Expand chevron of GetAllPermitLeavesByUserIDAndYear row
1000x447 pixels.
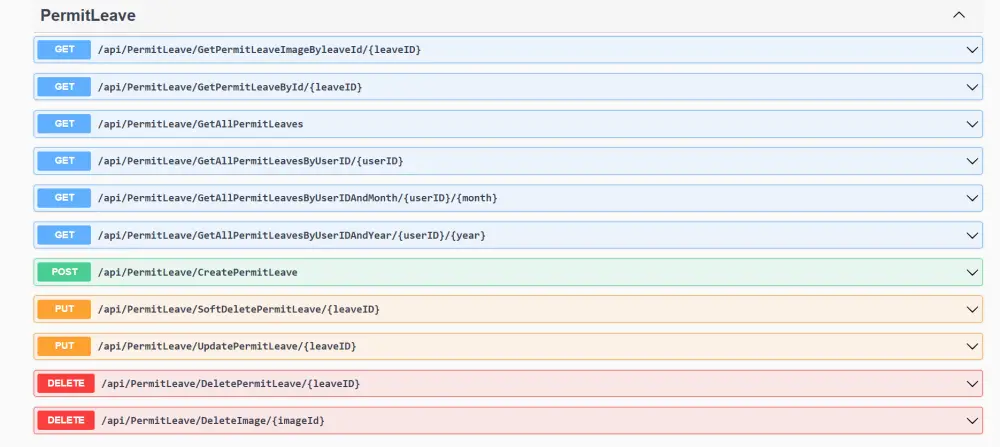973,235
